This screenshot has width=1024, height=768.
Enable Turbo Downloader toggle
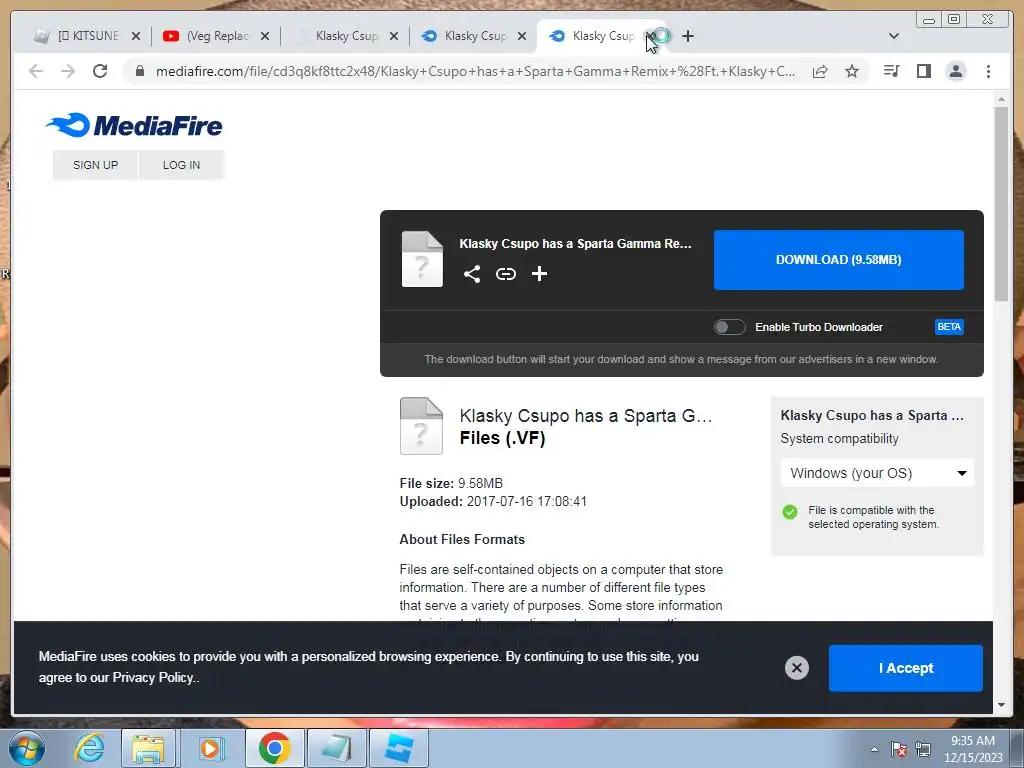click(x=729, y=327)
